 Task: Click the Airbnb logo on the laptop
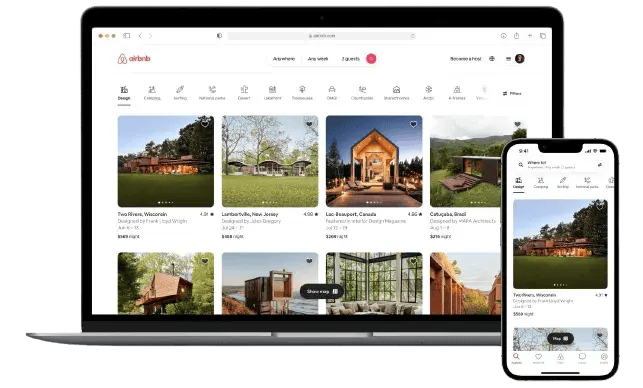click(134, 59)
